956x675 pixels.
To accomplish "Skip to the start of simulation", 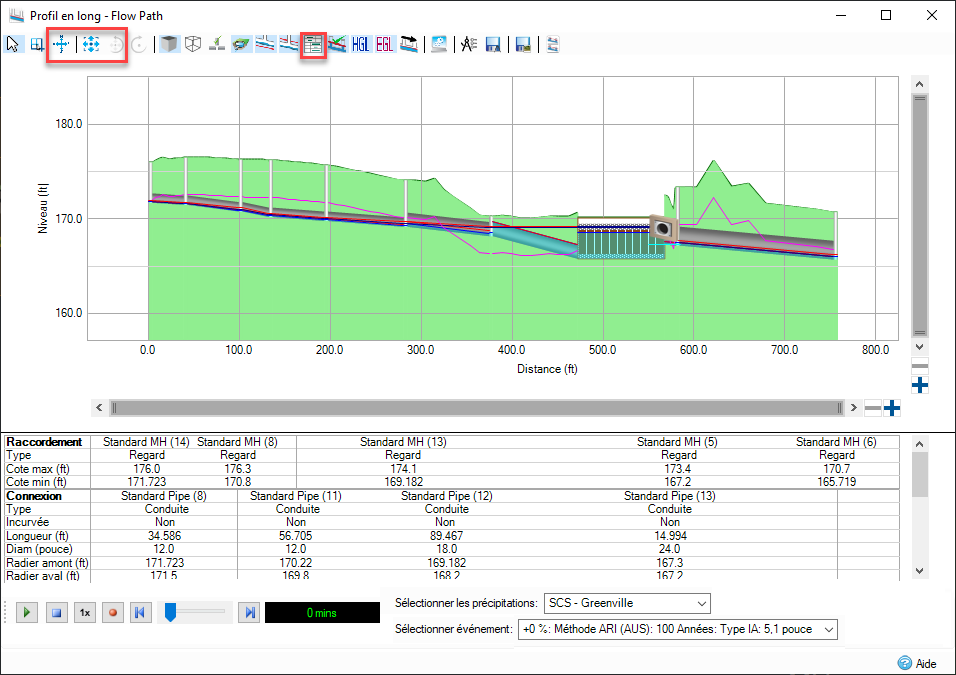I will (x=140, y=612).
